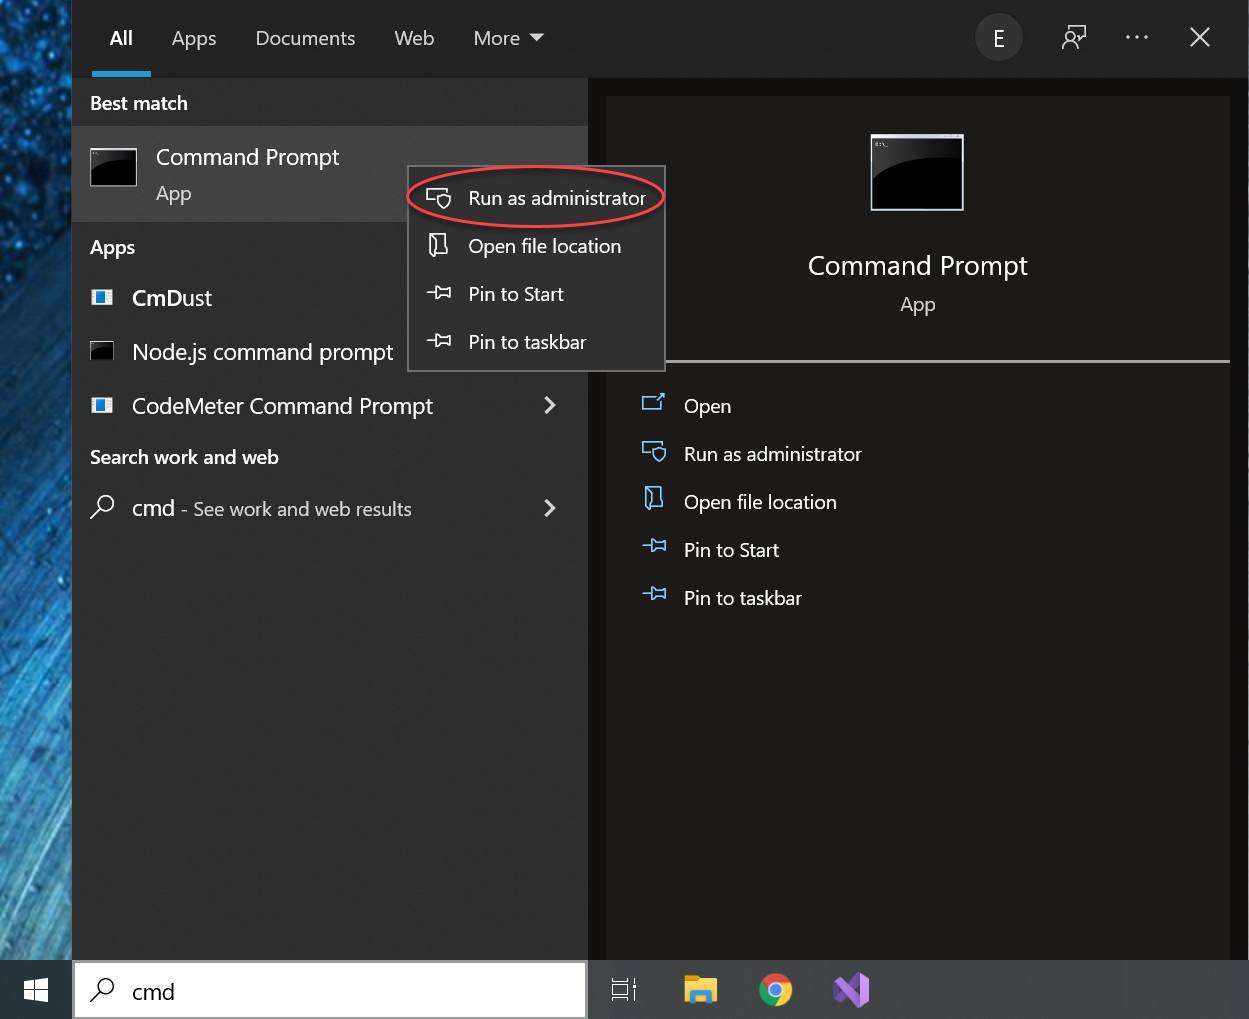The image size is (1249, 1019).
Task: Click Open in the preview pane
Action: pyautogui.click(x=707, y=406)
